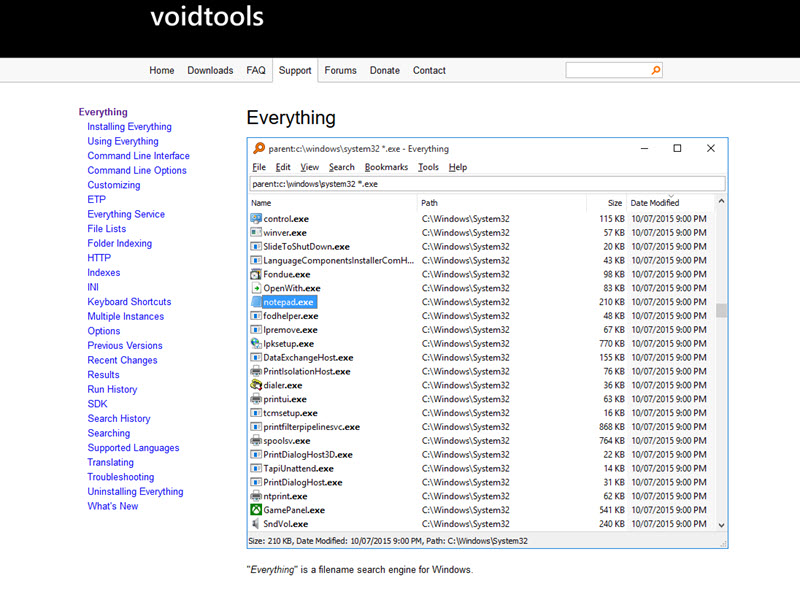Open the Command Line Options link

(x=137, y=170)
